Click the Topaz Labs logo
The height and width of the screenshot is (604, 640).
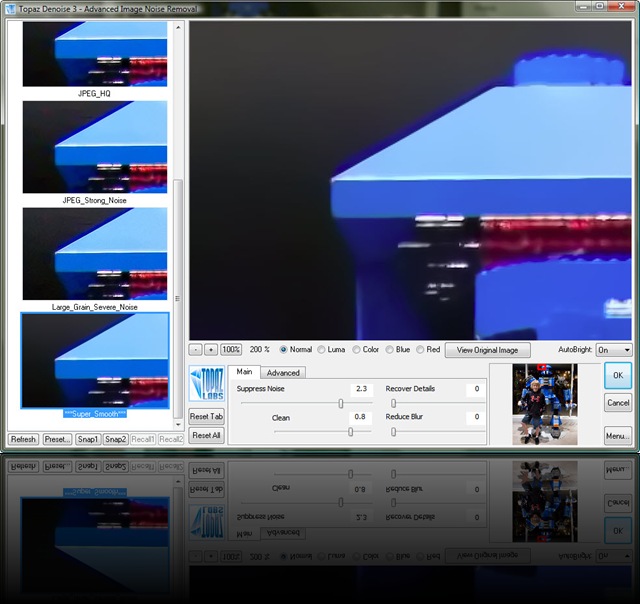click(207, 383)
